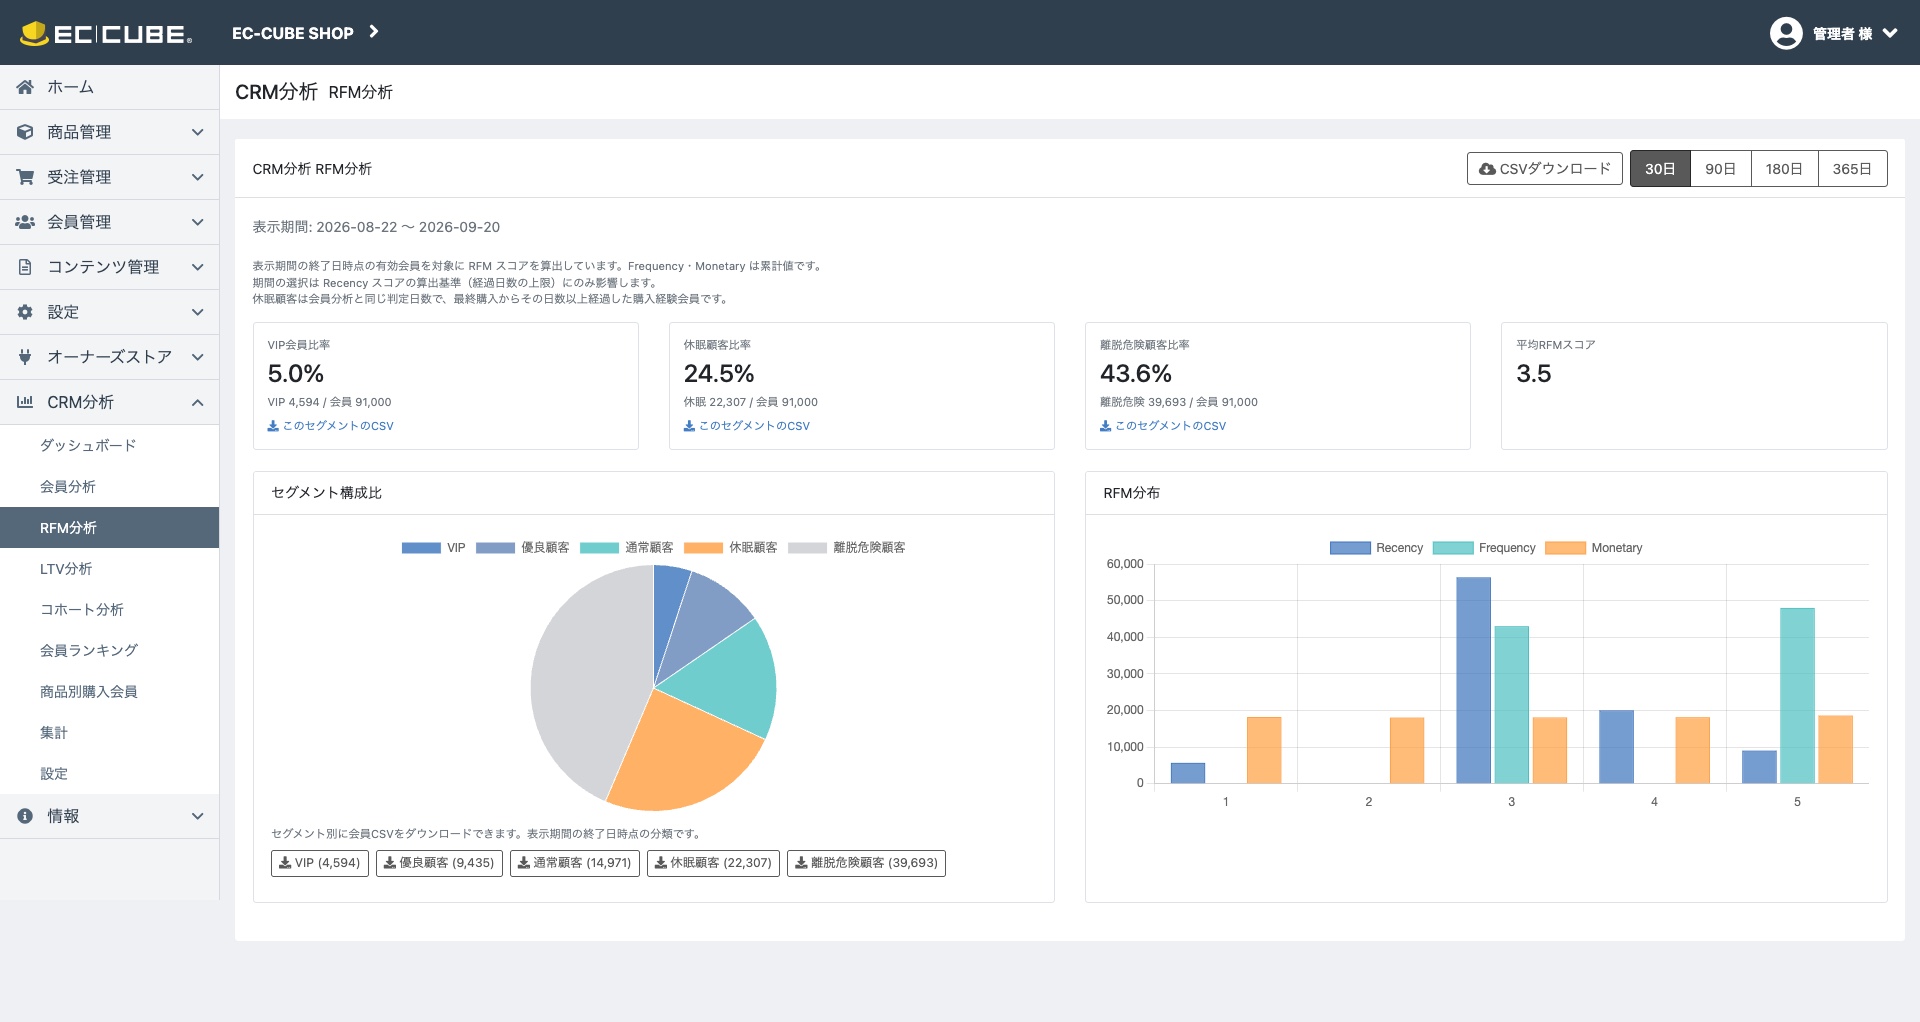Expand the コンテンツ管理 menu chevron
The height and width of the screenshot is (1022, 1920).
tap(198, 267)
